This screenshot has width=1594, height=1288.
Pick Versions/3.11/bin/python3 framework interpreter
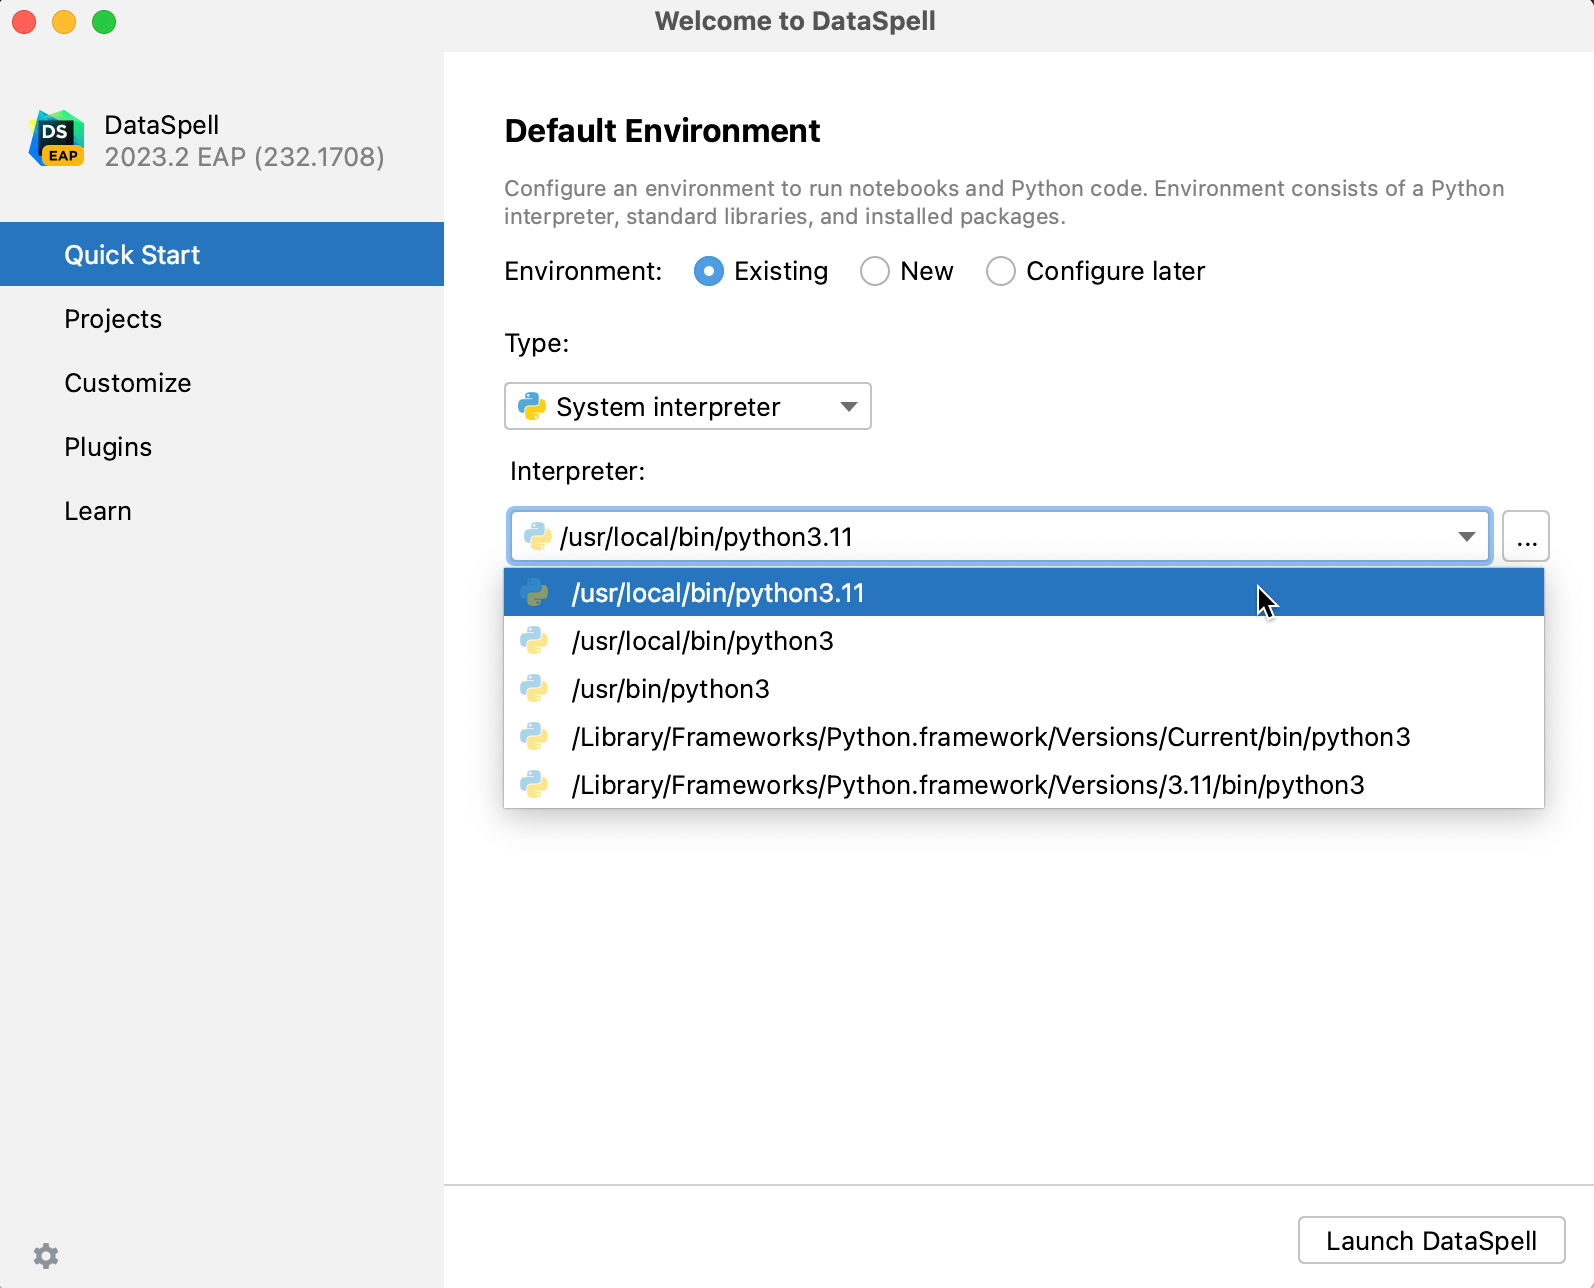click(1024, 784)
